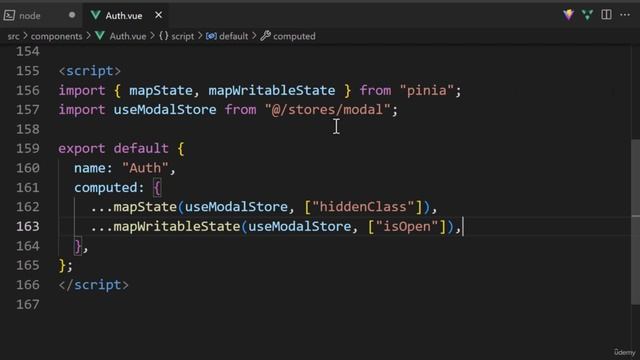Click the default breadcrumb symbol
The height and width of the screenshot is (360, 640).
(233, 36)
